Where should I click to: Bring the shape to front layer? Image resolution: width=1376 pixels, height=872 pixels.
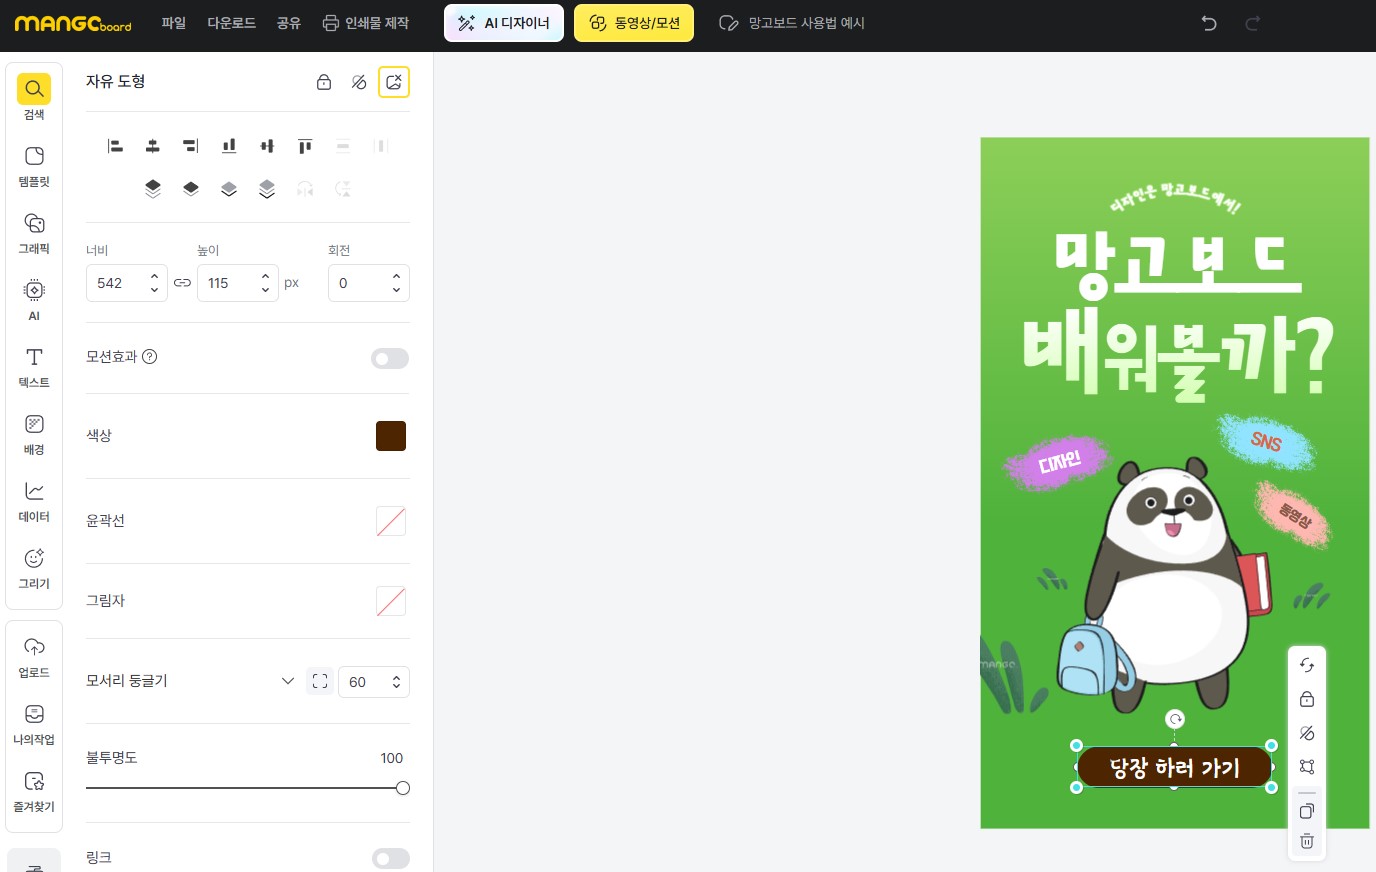coord(153,189)
